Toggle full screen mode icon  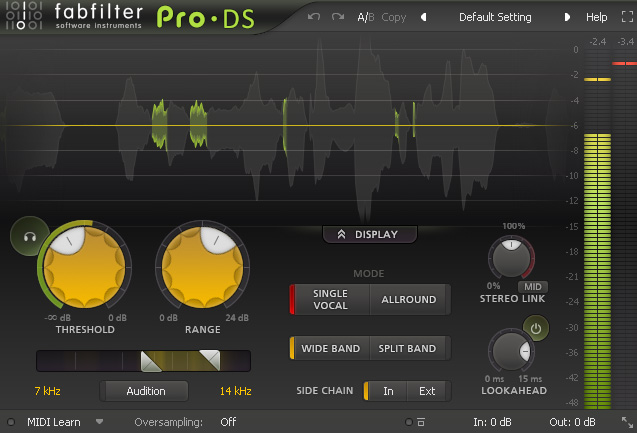coord(627,17)
